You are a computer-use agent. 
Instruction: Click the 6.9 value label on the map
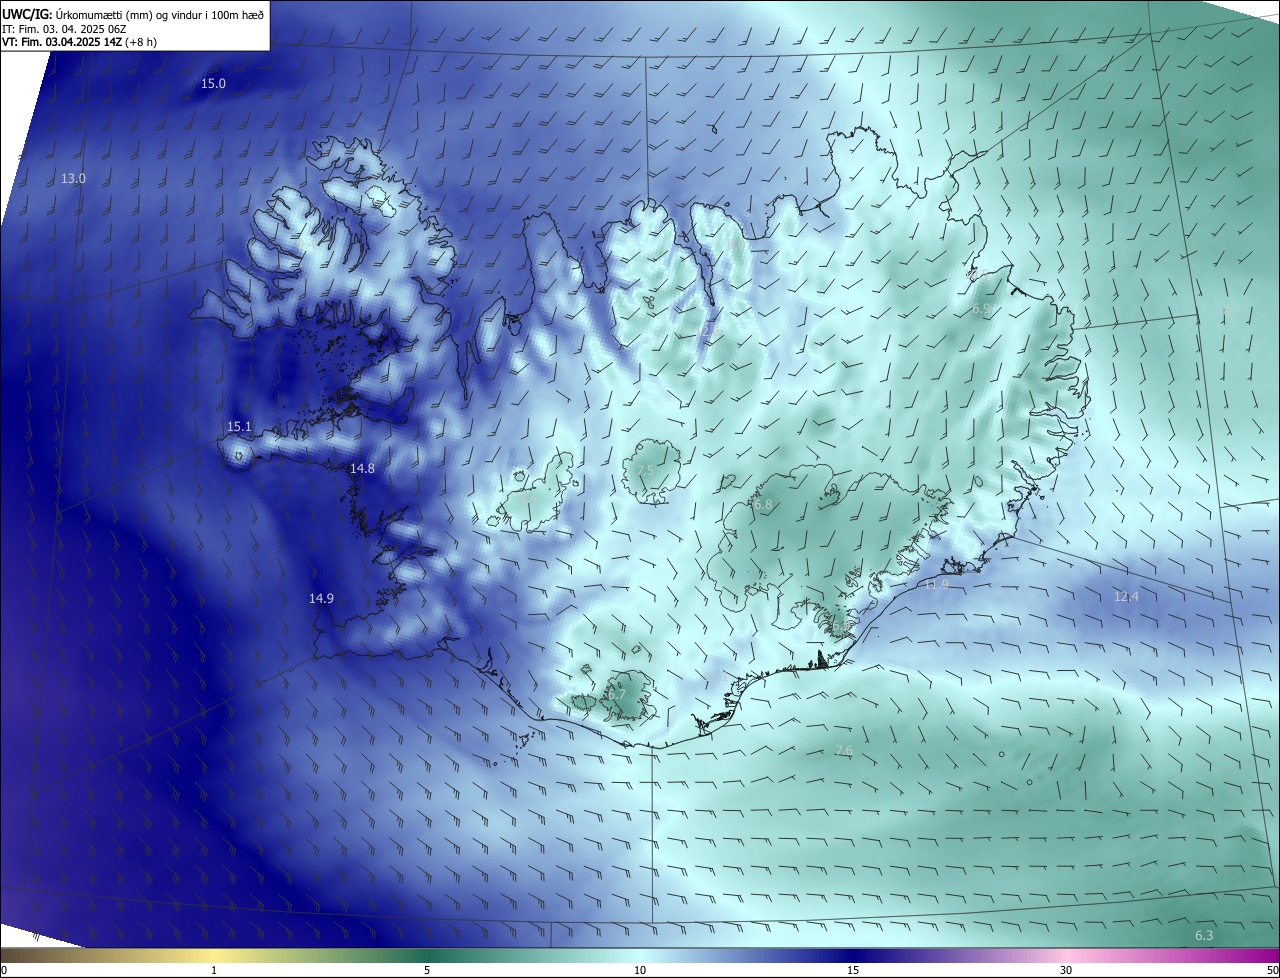981,310
